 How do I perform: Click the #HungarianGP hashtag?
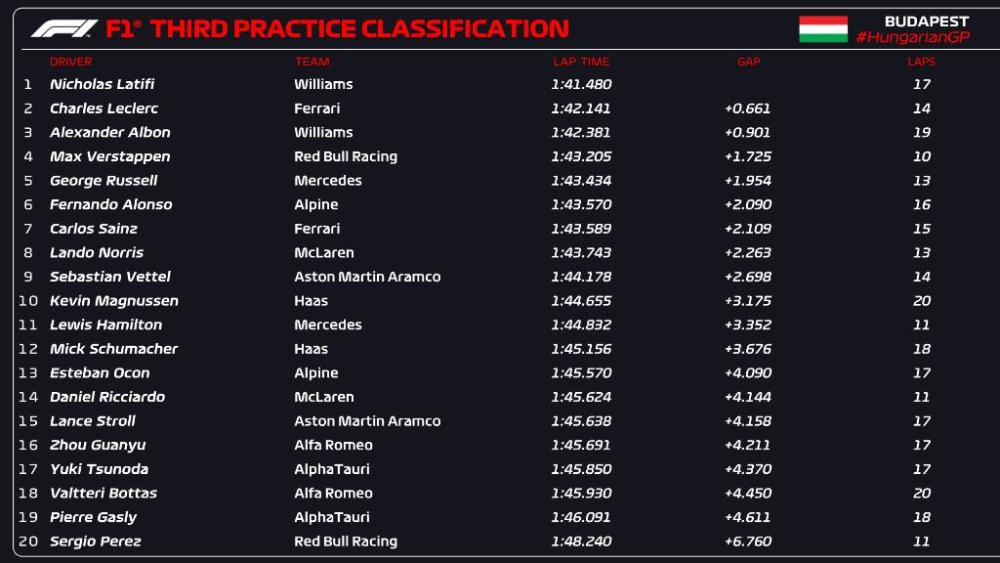point(912,37)
